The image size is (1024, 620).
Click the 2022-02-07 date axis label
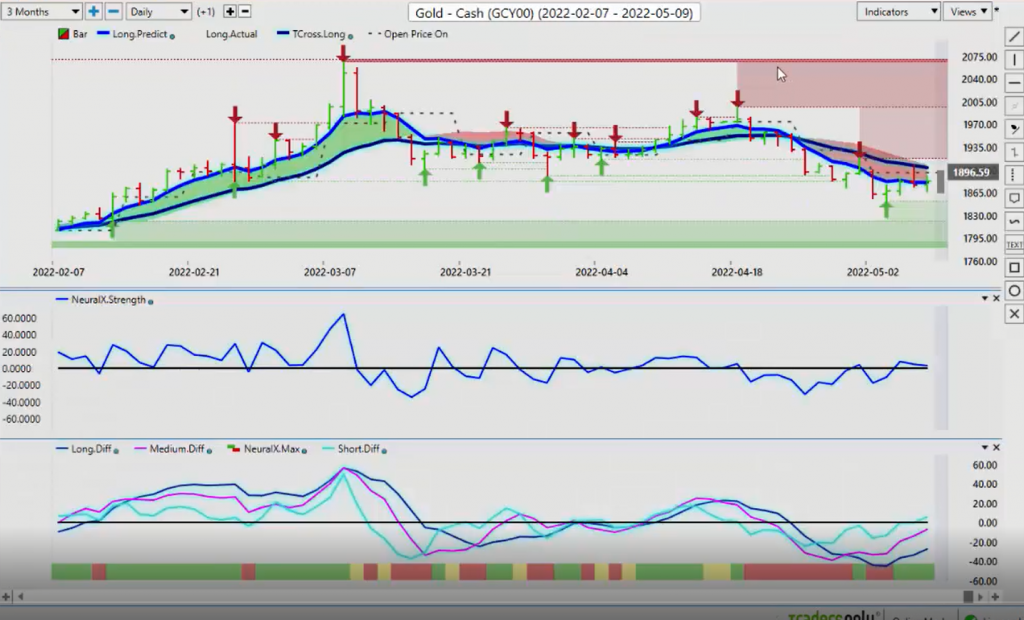coord(59,272)
